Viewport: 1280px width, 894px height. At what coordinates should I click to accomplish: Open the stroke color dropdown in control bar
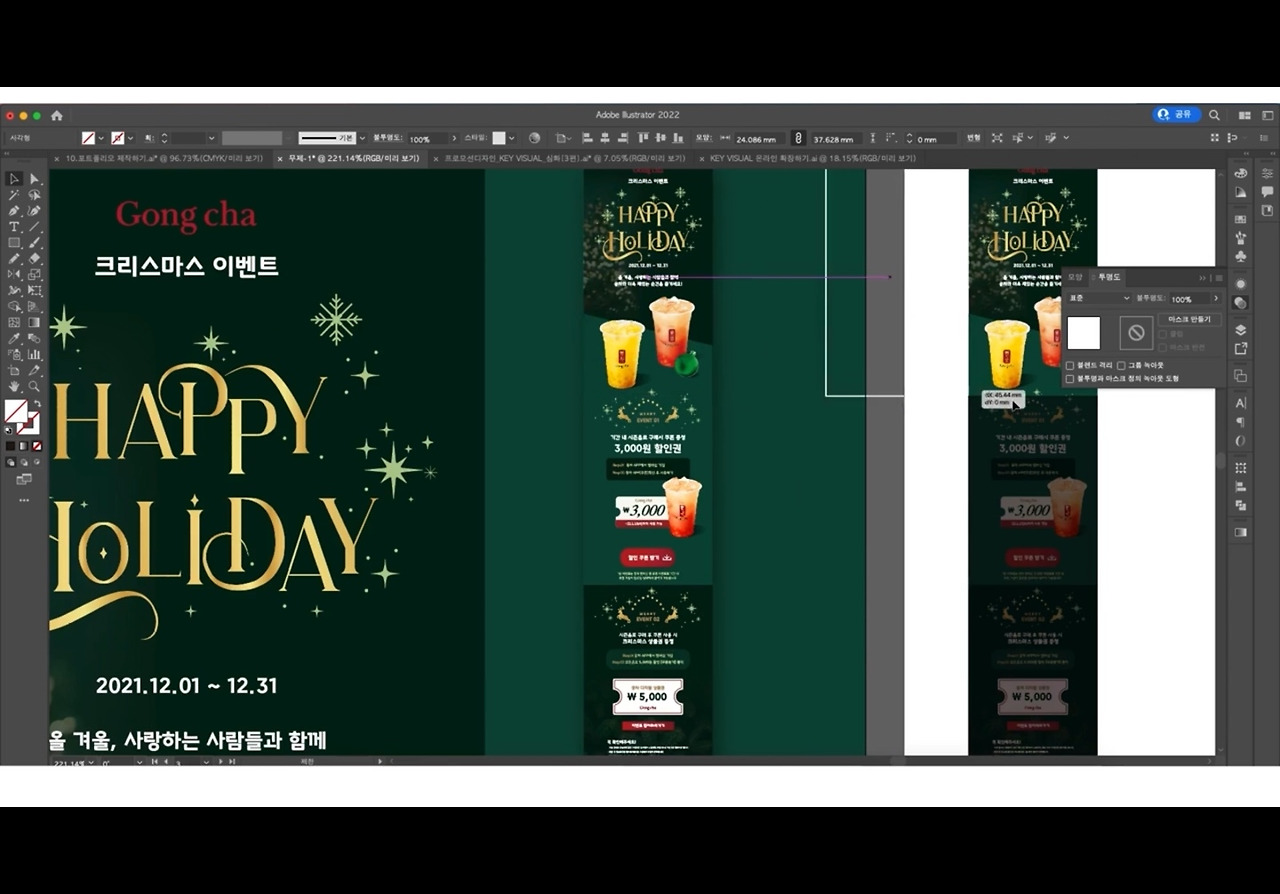131,138
